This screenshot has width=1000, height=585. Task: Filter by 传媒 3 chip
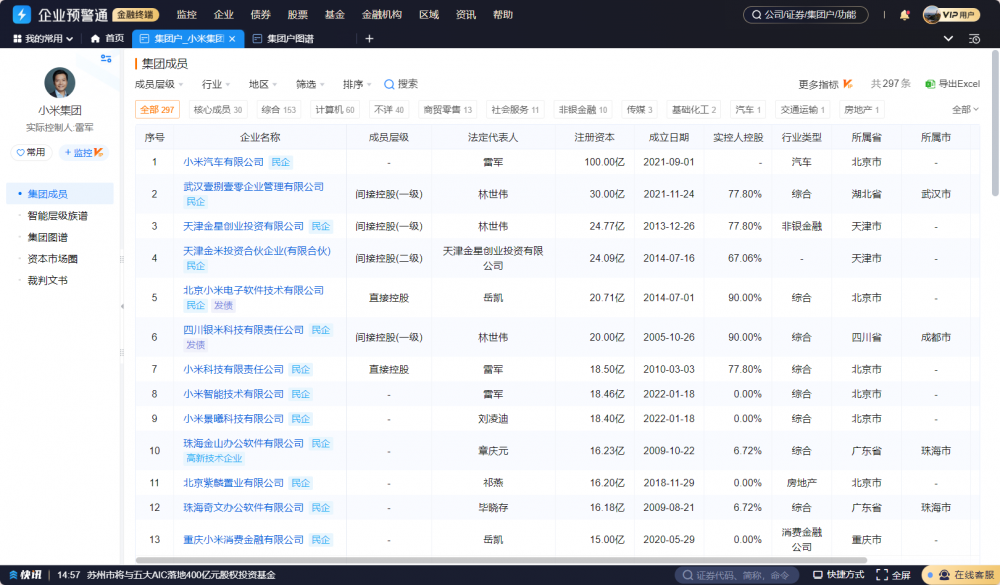point(640,110)
